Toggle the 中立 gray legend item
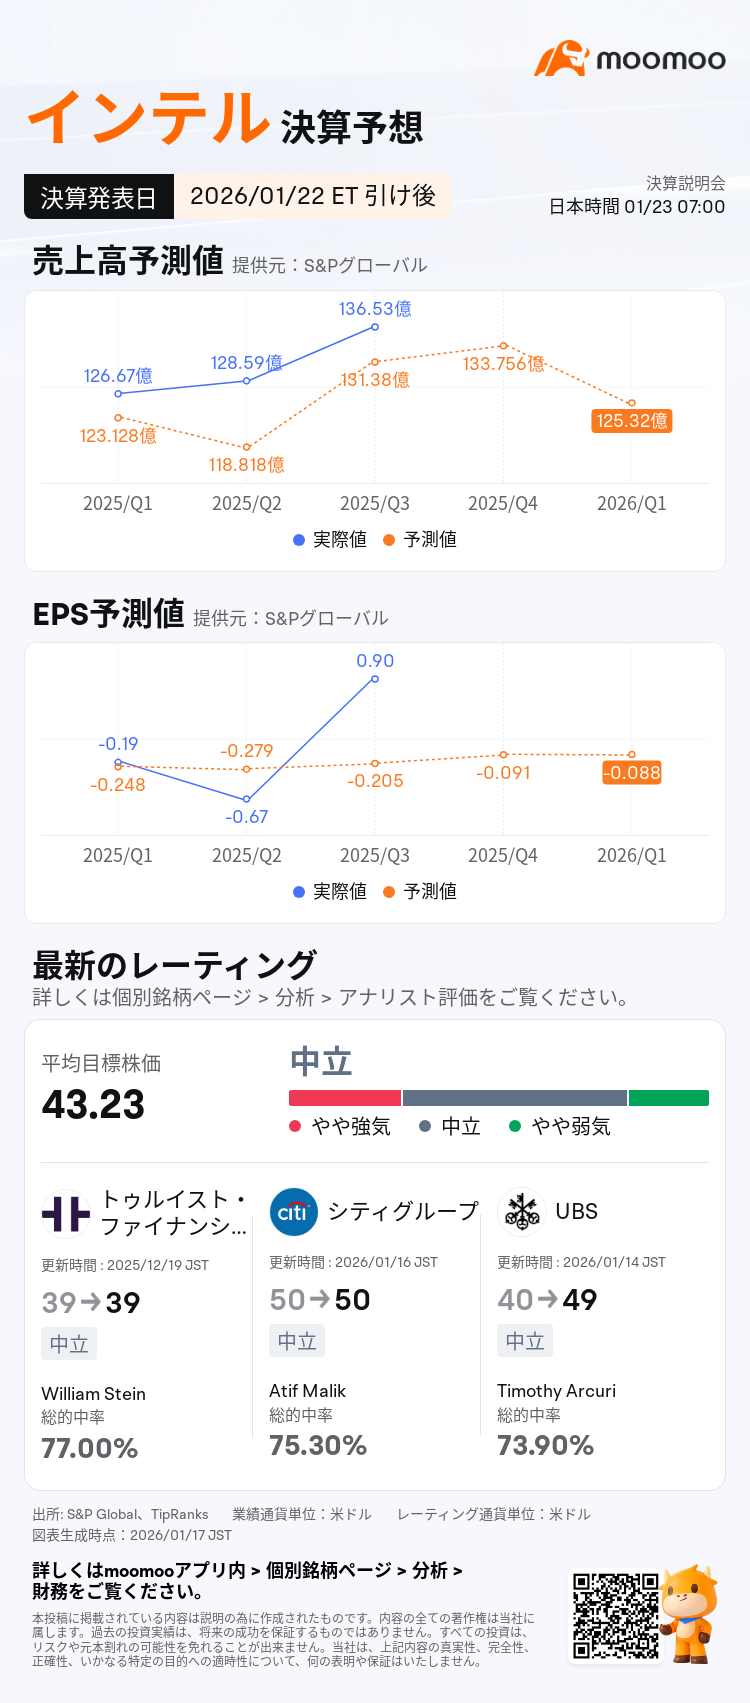 [x=450, y=1127]
